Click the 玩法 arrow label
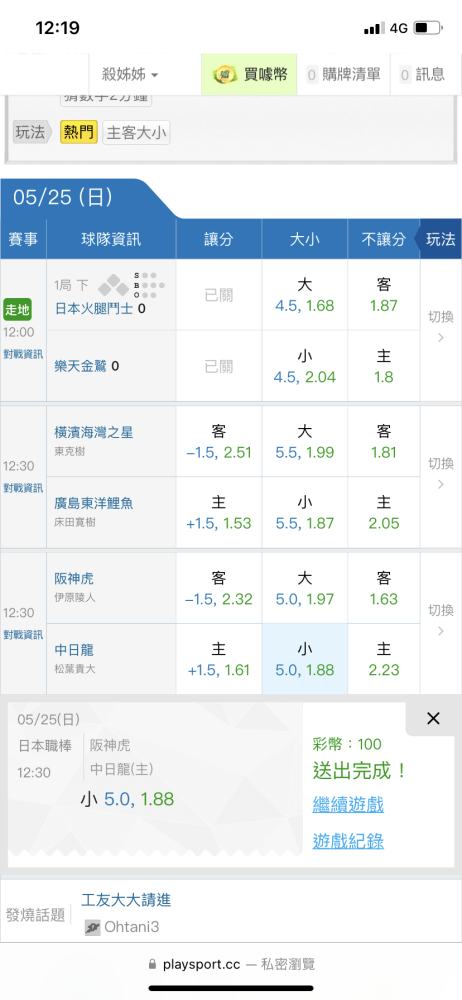 point(30,133)
